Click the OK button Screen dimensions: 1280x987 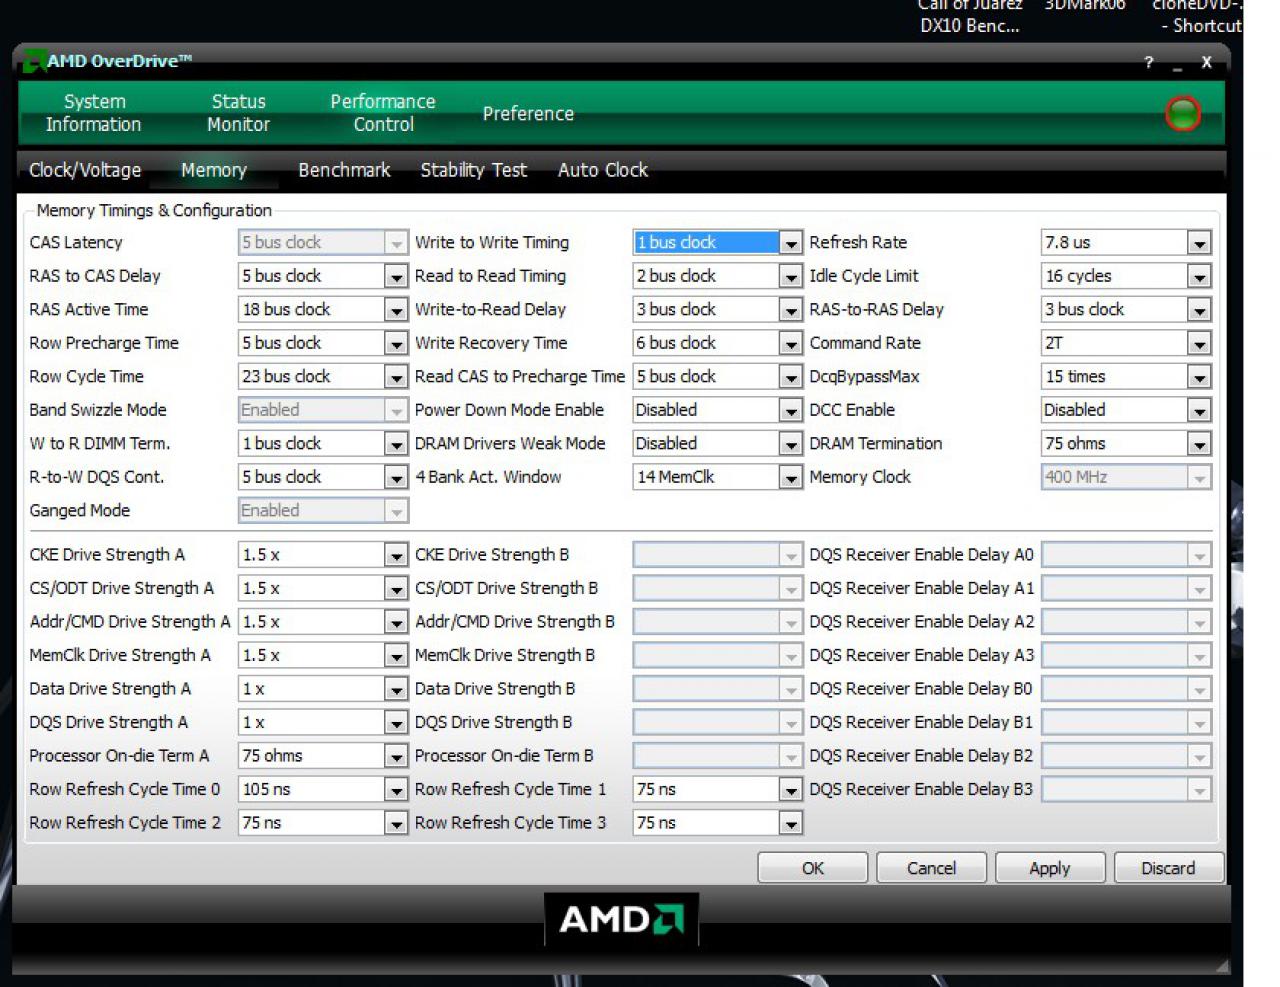click(813, 868)
